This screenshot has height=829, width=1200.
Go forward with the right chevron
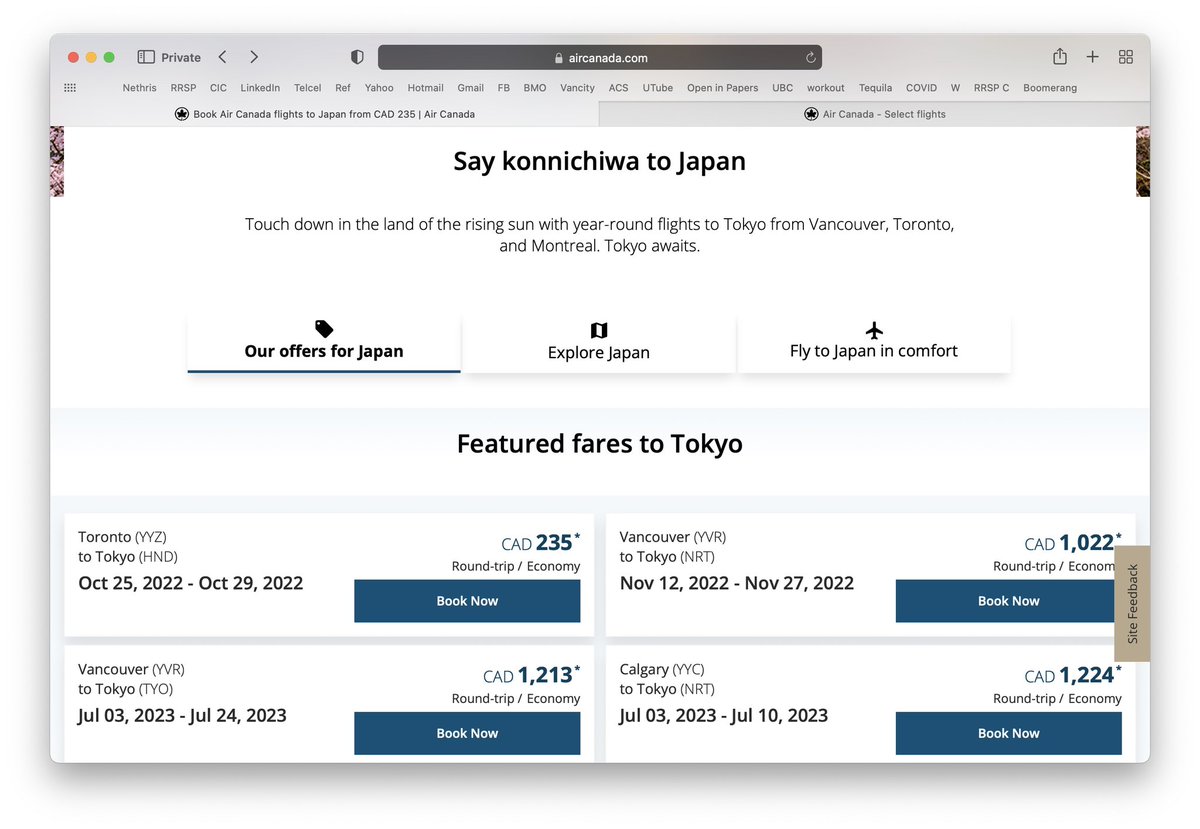pos(254,57)
